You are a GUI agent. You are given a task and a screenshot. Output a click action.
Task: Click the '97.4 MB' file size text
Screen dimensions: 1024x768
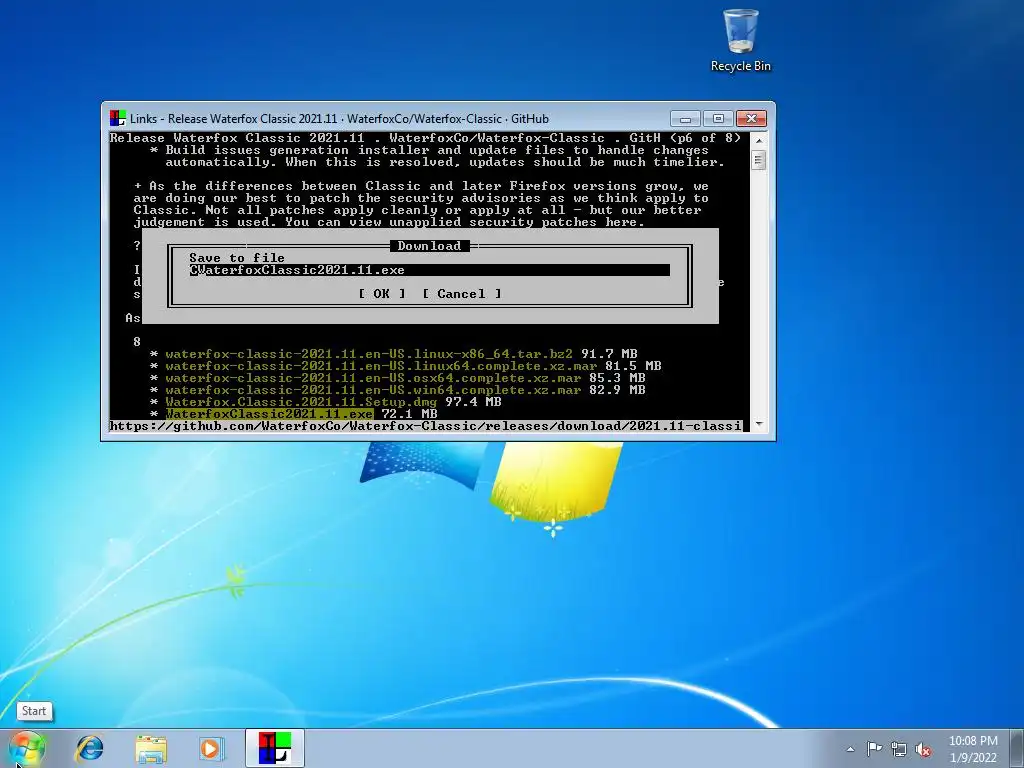point(473,402)
